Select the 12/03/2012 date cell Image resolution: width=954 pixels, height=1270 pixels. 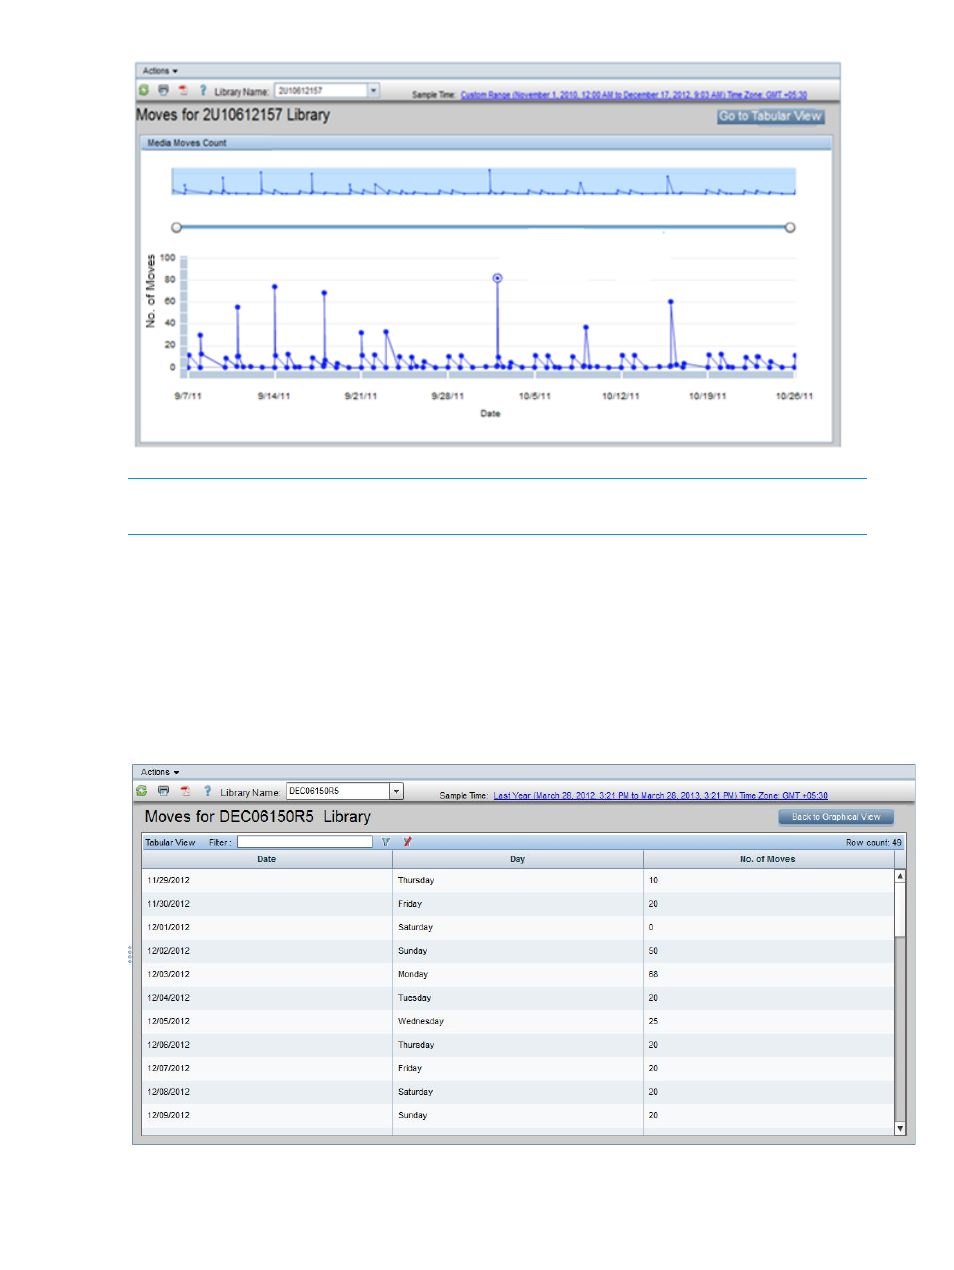click(267, 975)
